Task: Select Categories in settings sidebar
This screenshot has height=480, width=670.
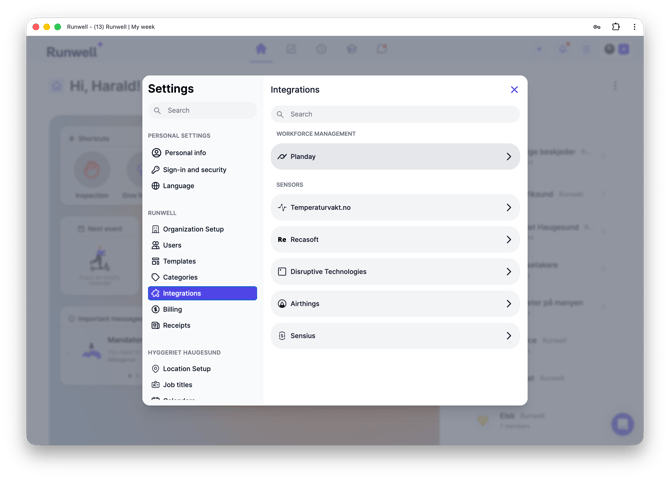Action: click(202, 277)
